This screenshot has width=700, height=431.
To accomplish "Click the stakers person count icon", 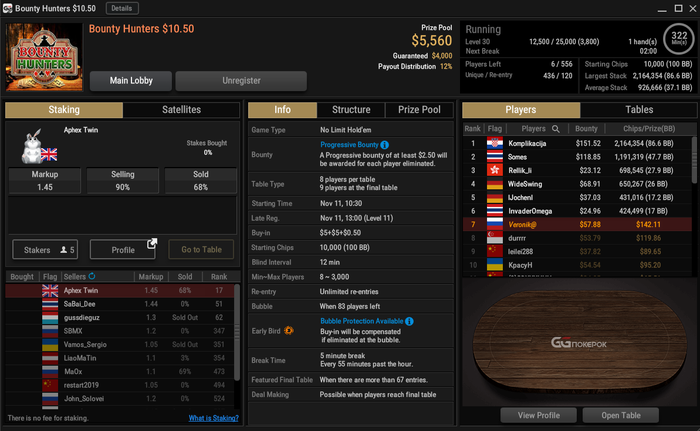I will [x=63, y=250].
